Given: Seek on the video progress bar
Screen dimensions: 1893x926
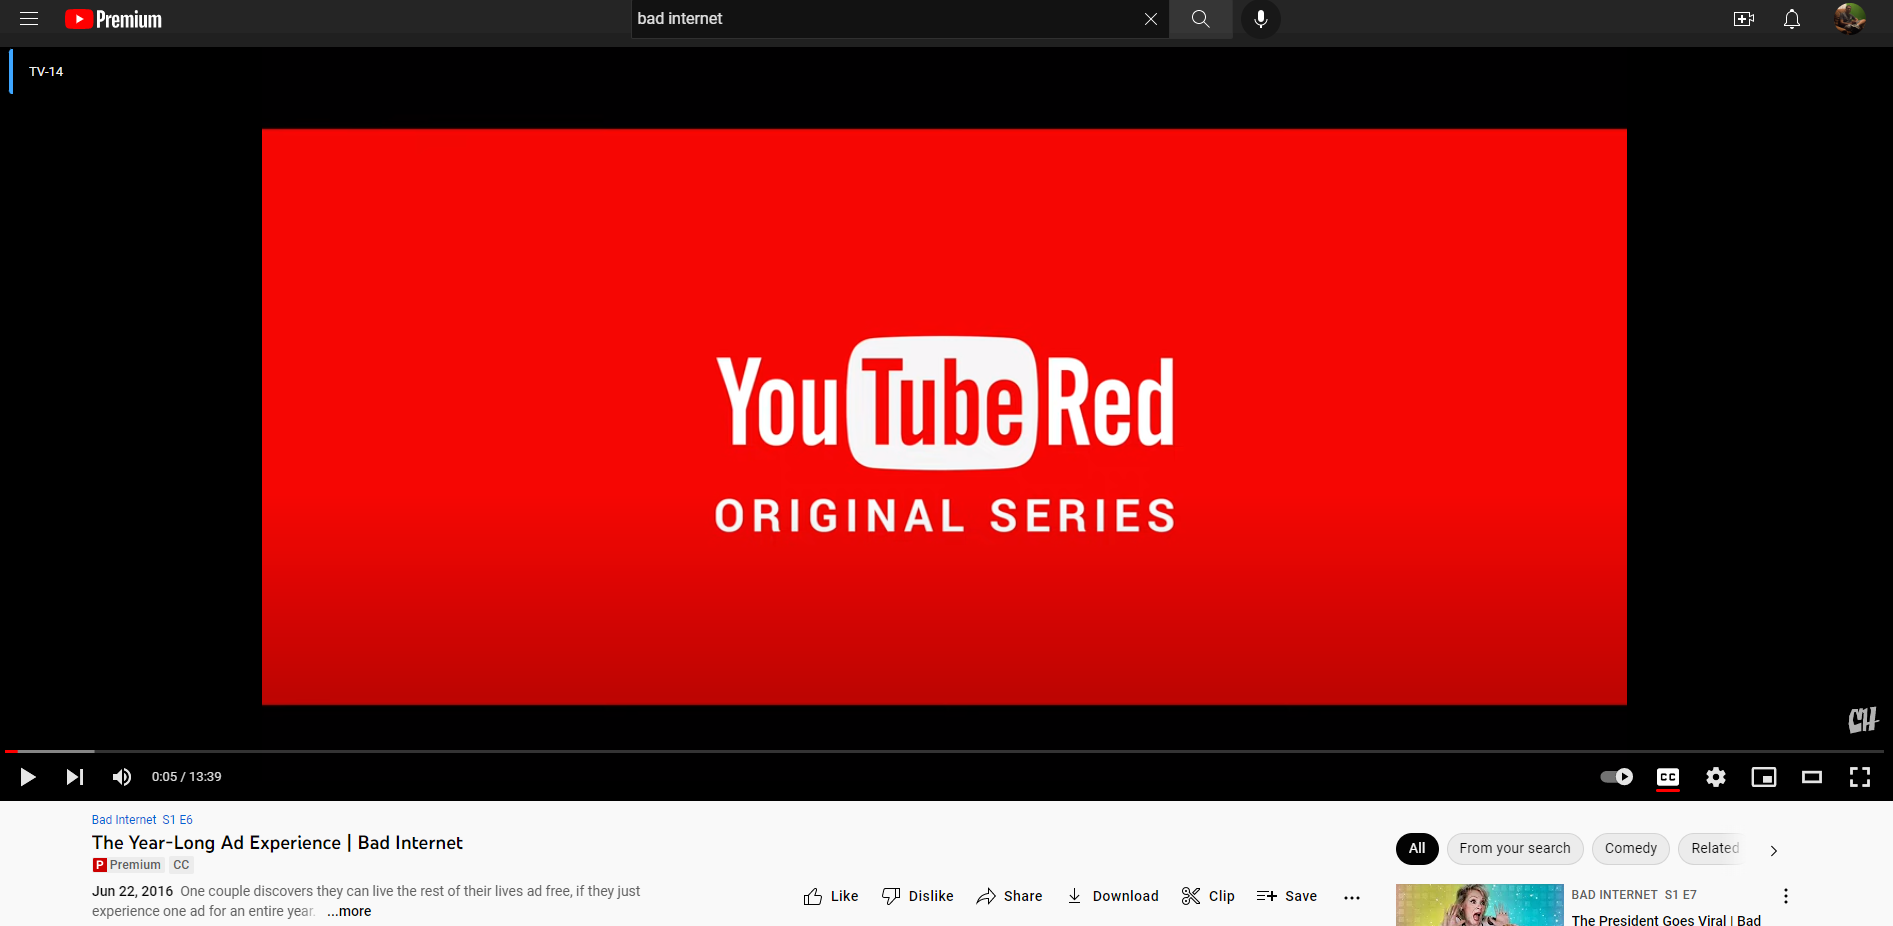Looking at the screenshot, I should pos(944,751).
